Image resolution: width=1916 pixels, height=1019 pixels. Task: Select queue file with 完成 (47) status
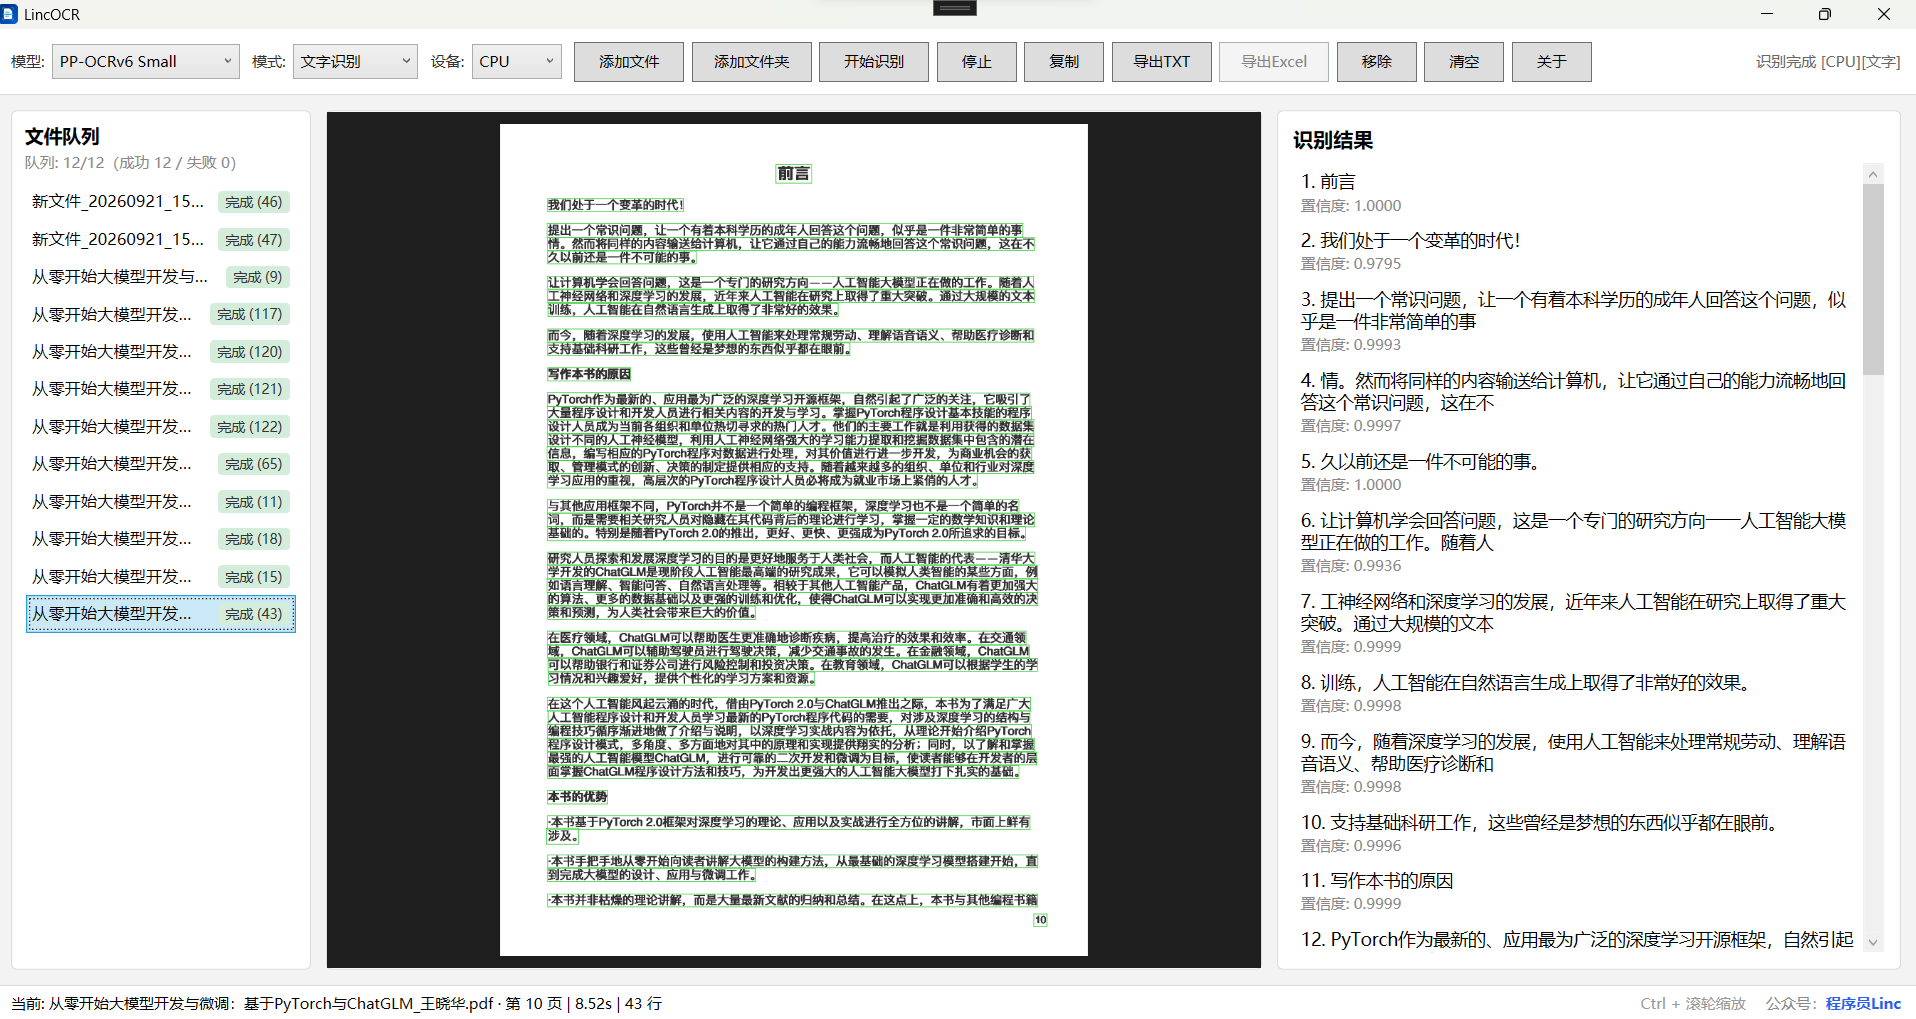coord(160,240)
